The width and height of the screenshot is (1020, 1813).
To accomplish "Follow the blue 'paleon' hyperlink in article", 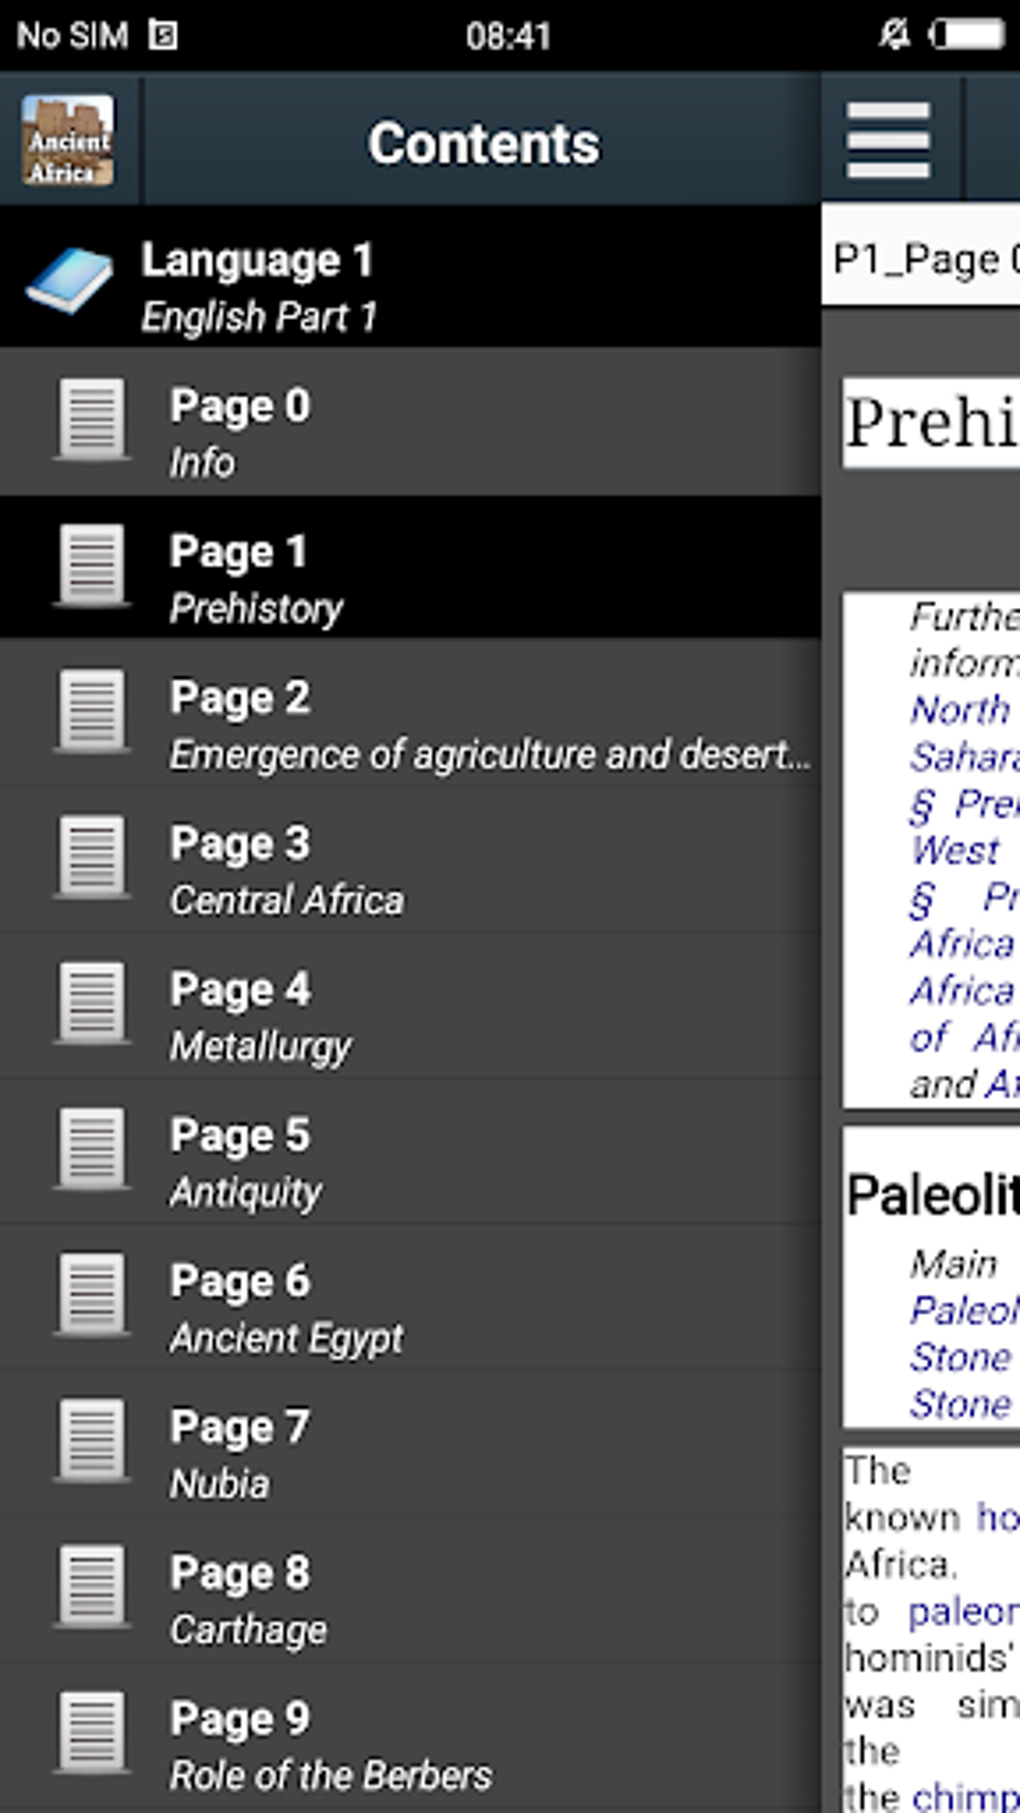I will [x=962, y=1612].
